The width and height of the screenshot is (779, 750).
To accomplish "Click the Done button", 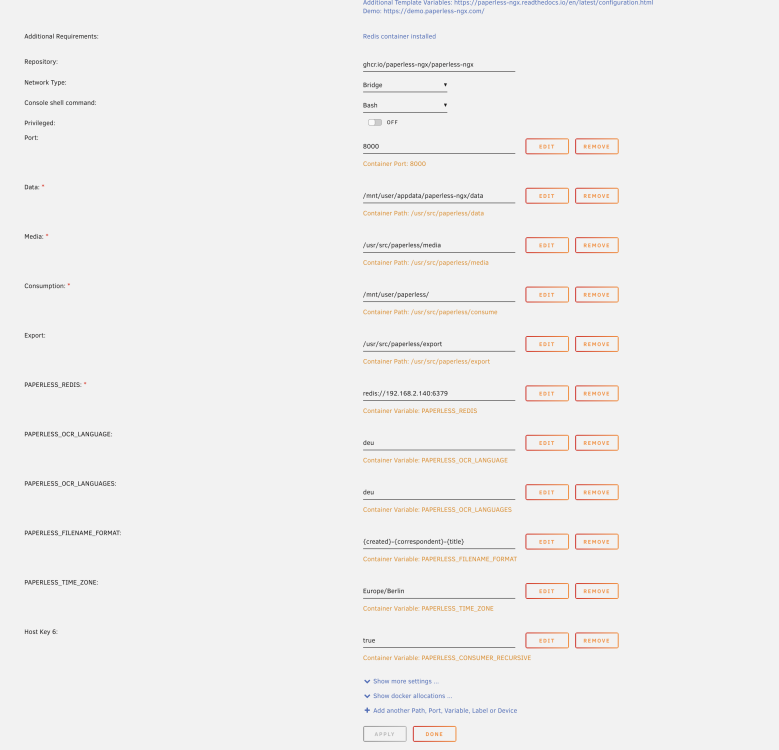I will click(x=434, y=734).
